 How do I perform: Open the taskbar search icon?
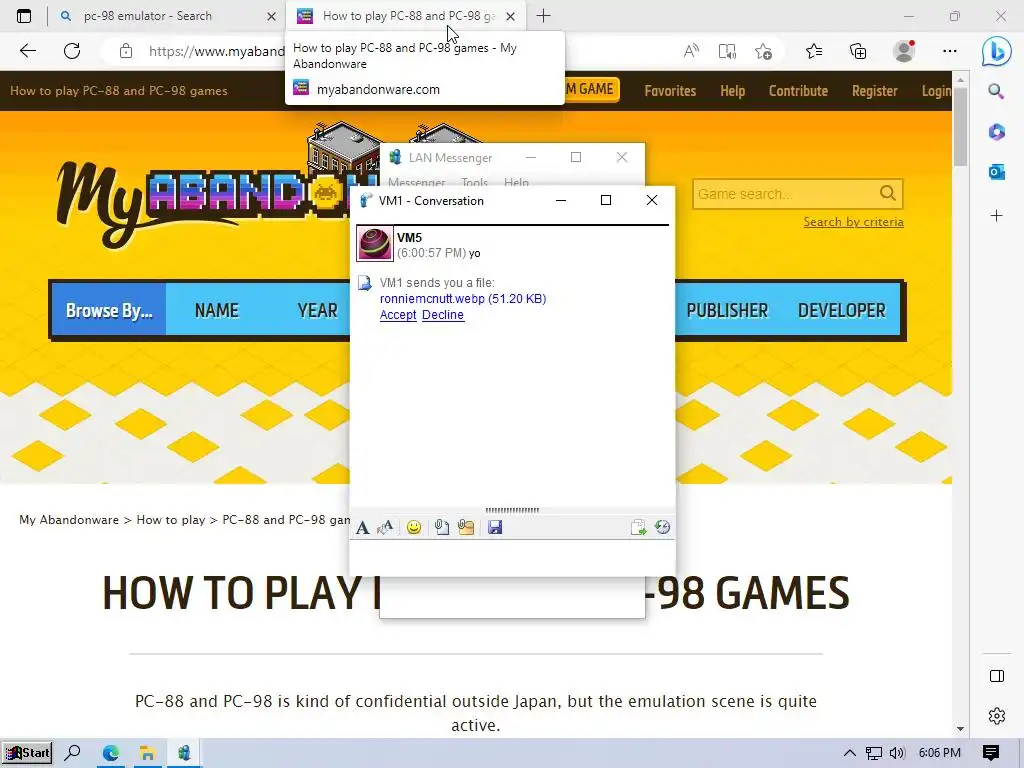click(x=72, y=753)
